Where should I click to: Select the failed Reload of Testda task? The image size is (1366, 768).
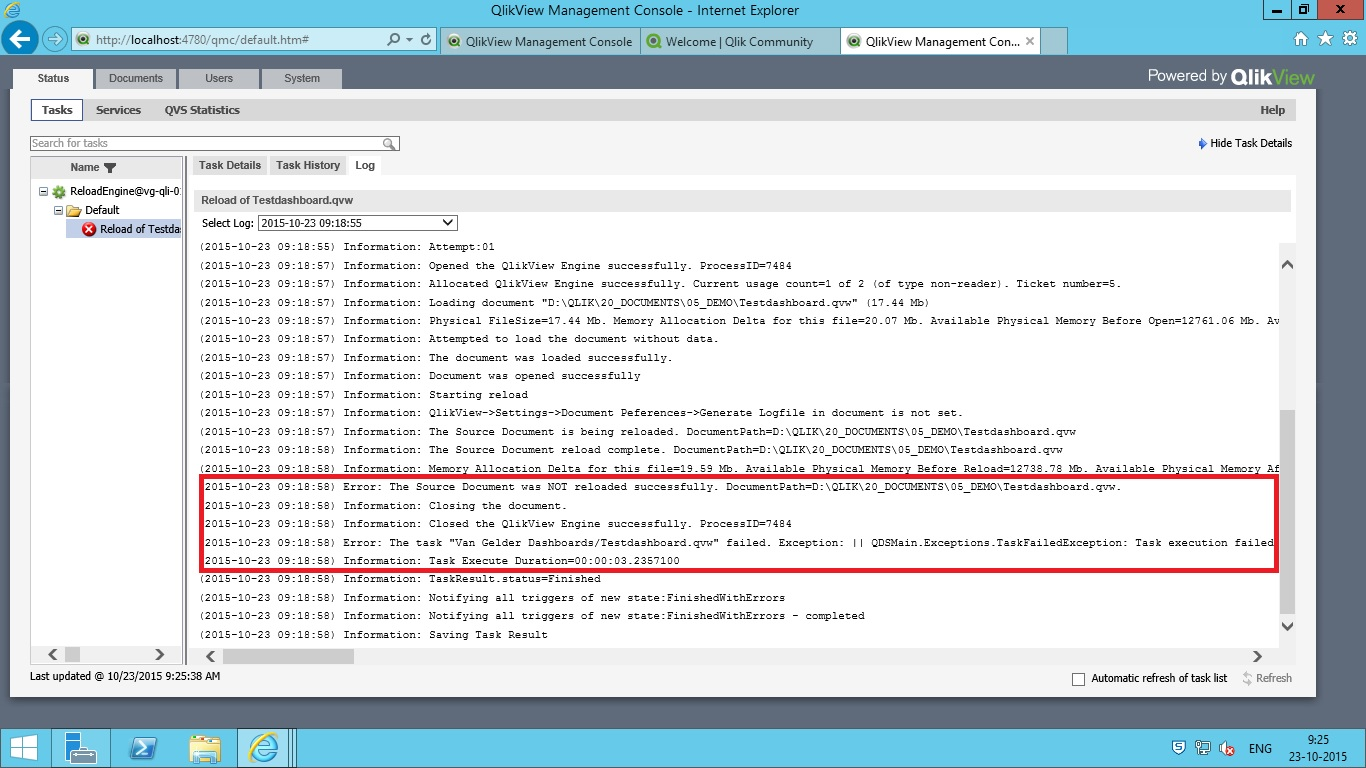140,229
